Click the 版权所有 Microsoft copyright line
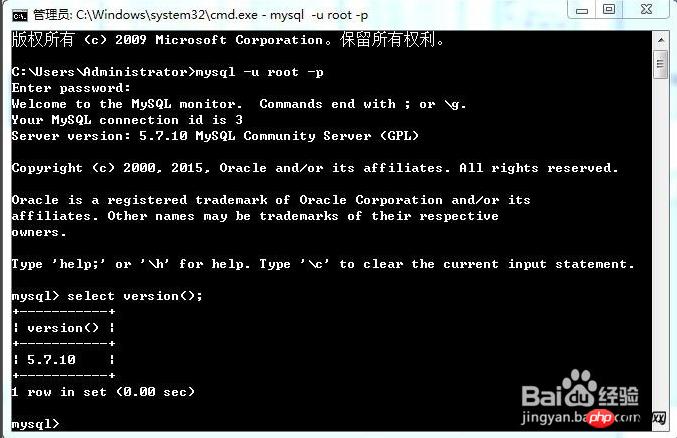677x438 pixels. coord(228,40)
